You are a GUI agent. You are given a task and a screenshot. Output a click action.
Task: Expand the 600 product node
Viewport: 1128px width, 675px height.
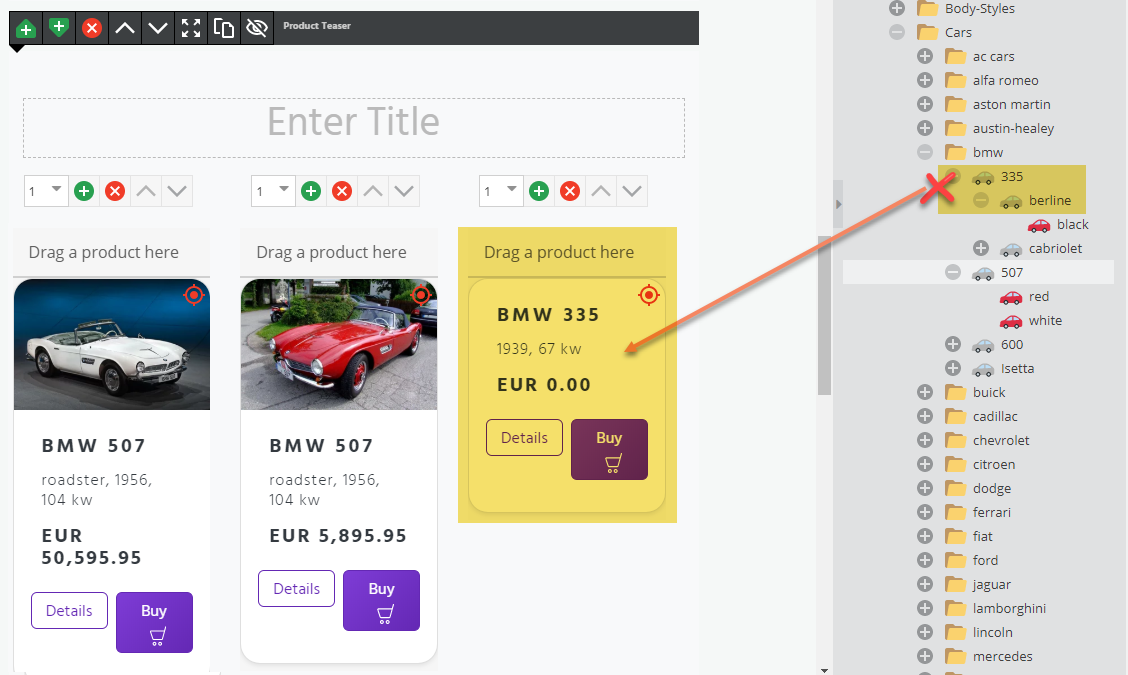(953, 344)
